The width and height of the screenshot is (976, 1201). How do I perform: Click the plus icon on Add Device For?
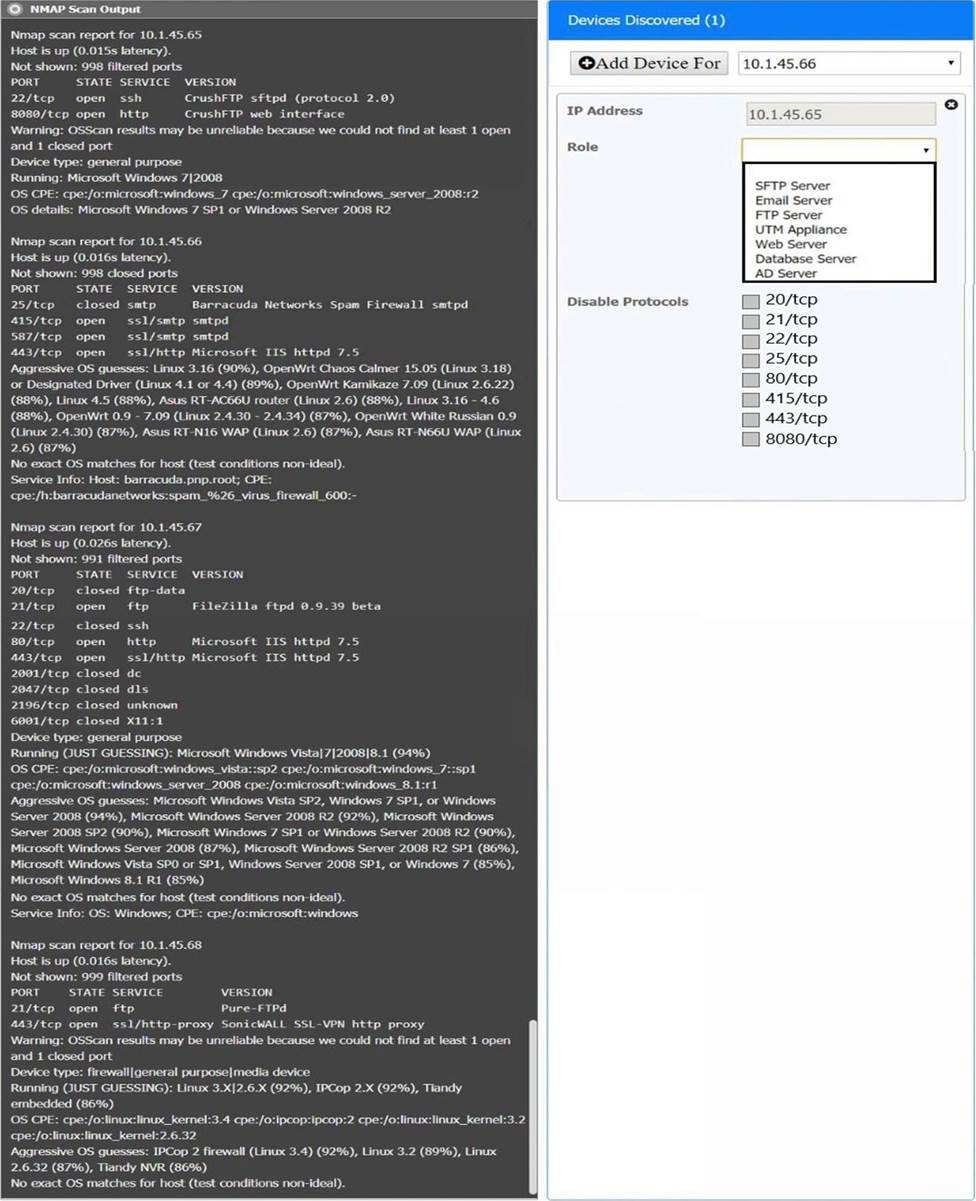(x=587, y=63)
